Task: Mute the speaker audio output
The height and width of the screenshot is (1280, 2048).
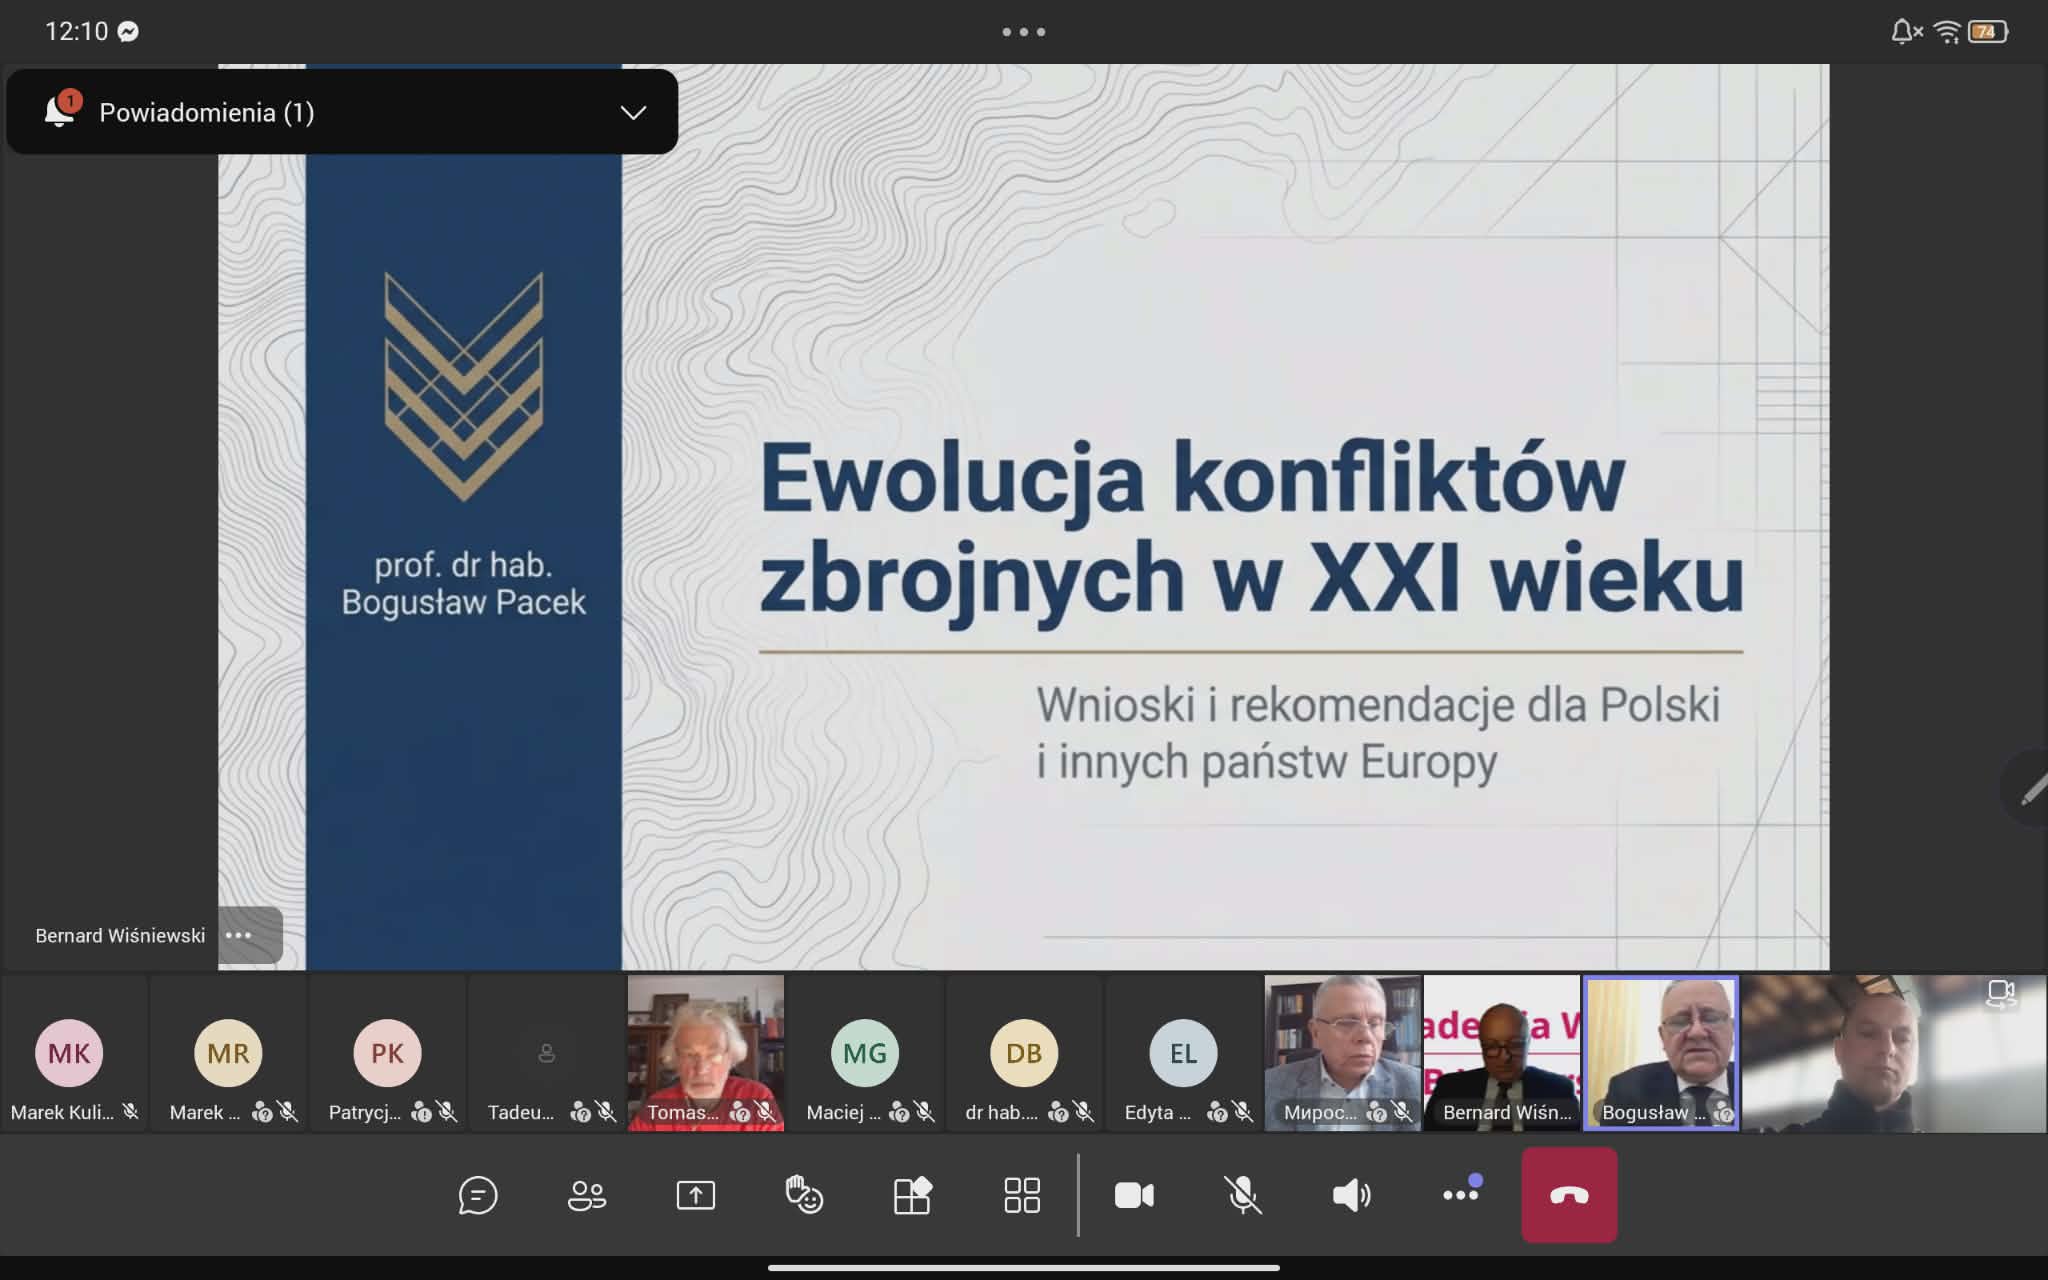Action: pyautogui.click(x=1350, y=1194)
